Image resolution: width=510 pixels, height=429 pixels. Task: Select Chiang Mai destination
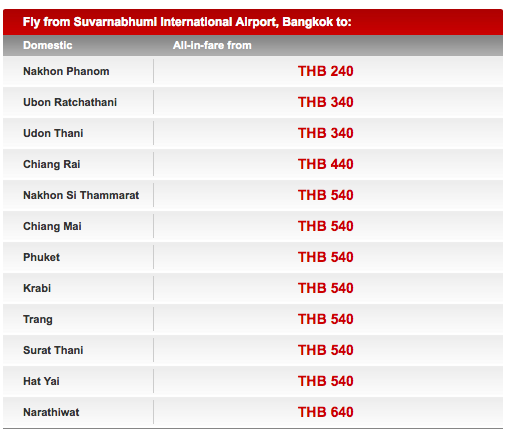52,226
